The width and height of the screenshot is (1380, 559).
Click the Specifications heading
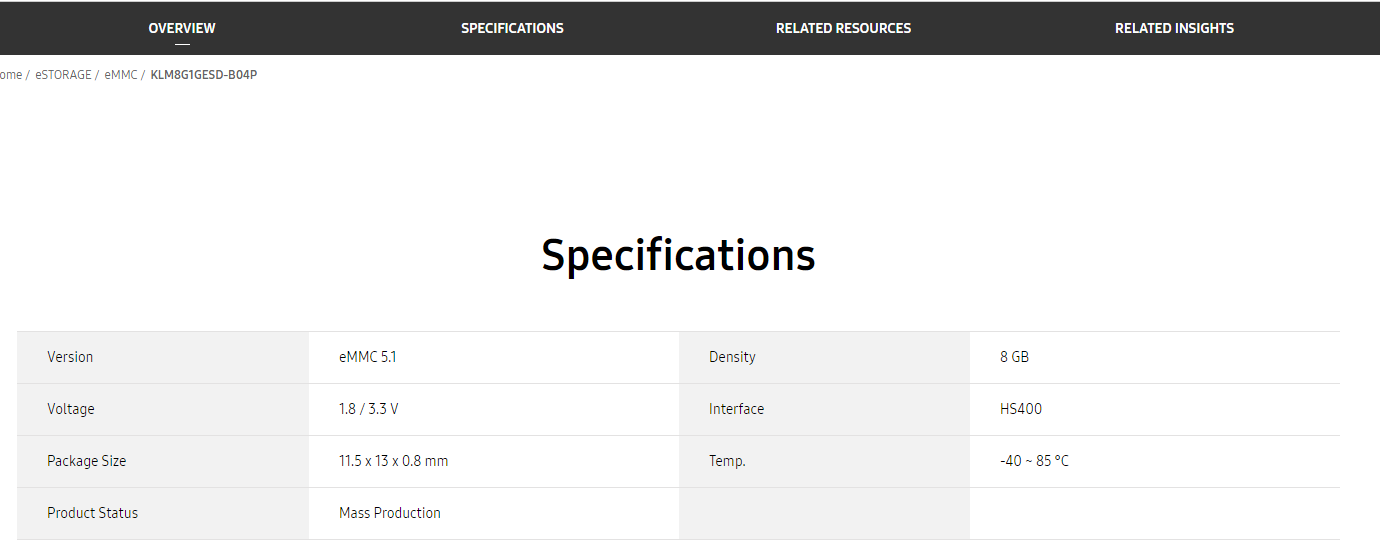coord(678,255)
